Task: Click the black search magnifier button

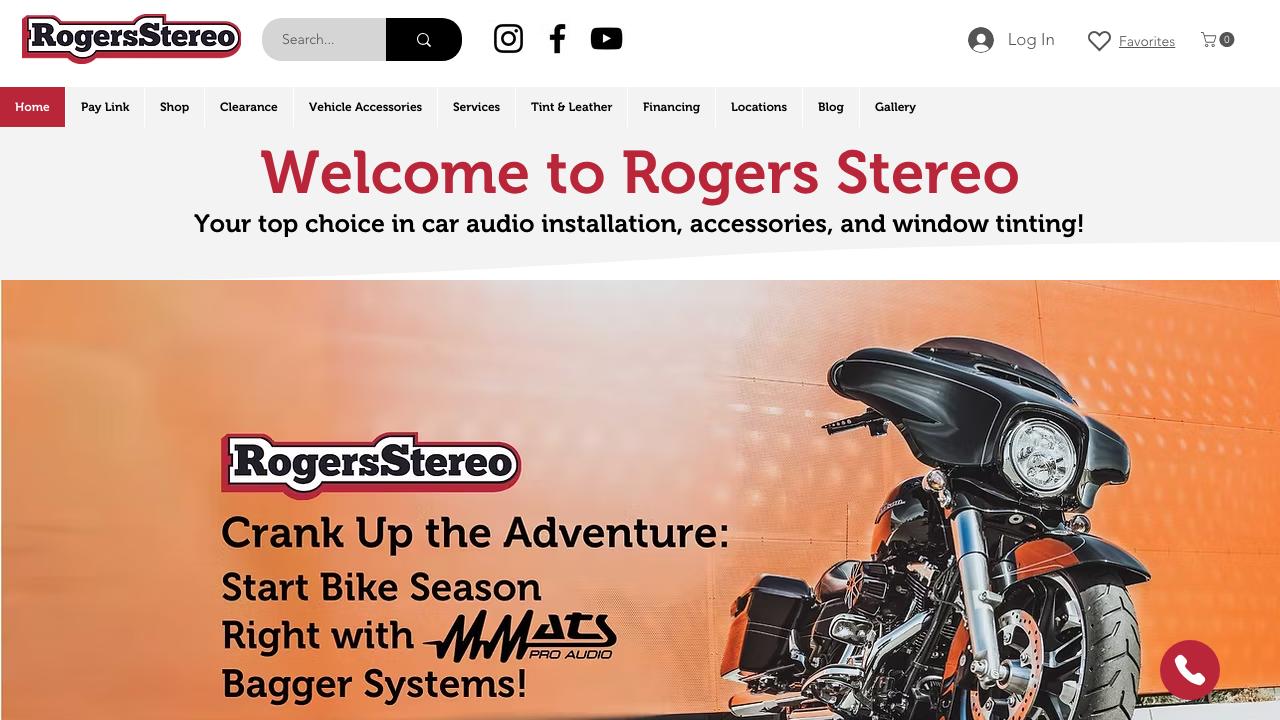Action: tap(424, 40)
